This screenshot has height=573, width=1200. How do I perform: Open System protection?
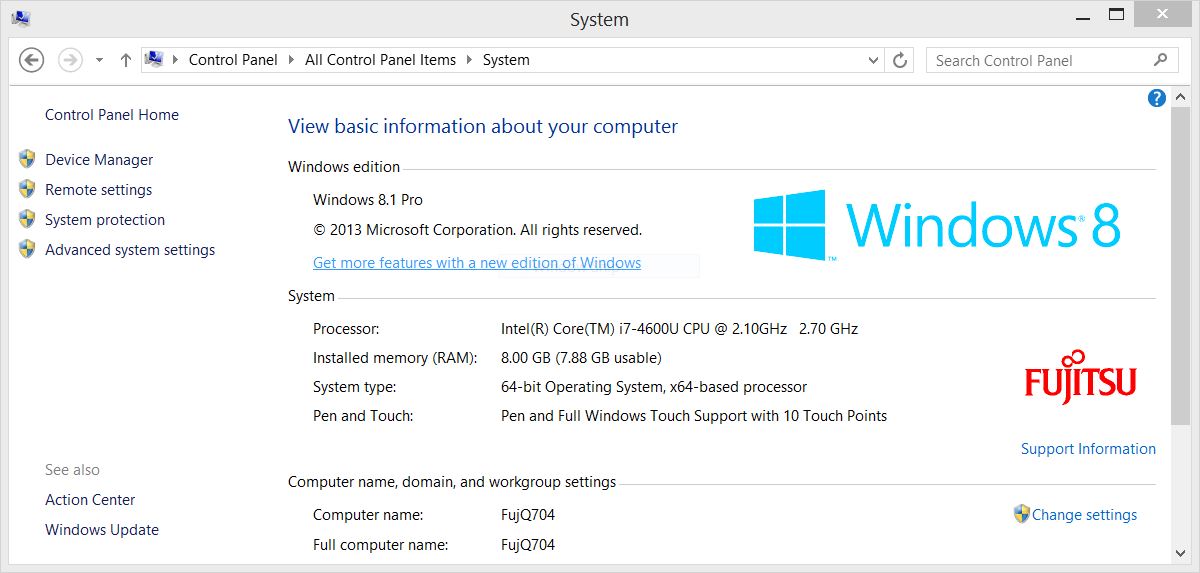[105, 220]
